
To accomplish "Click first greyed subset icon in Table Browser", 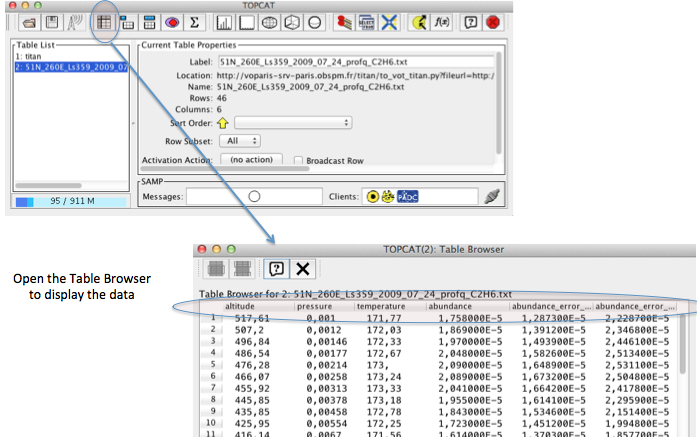I will point(216,269).
